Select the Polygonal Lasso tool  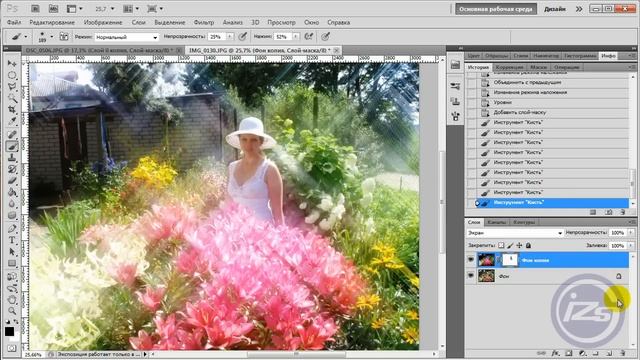(x=12, y=87)
